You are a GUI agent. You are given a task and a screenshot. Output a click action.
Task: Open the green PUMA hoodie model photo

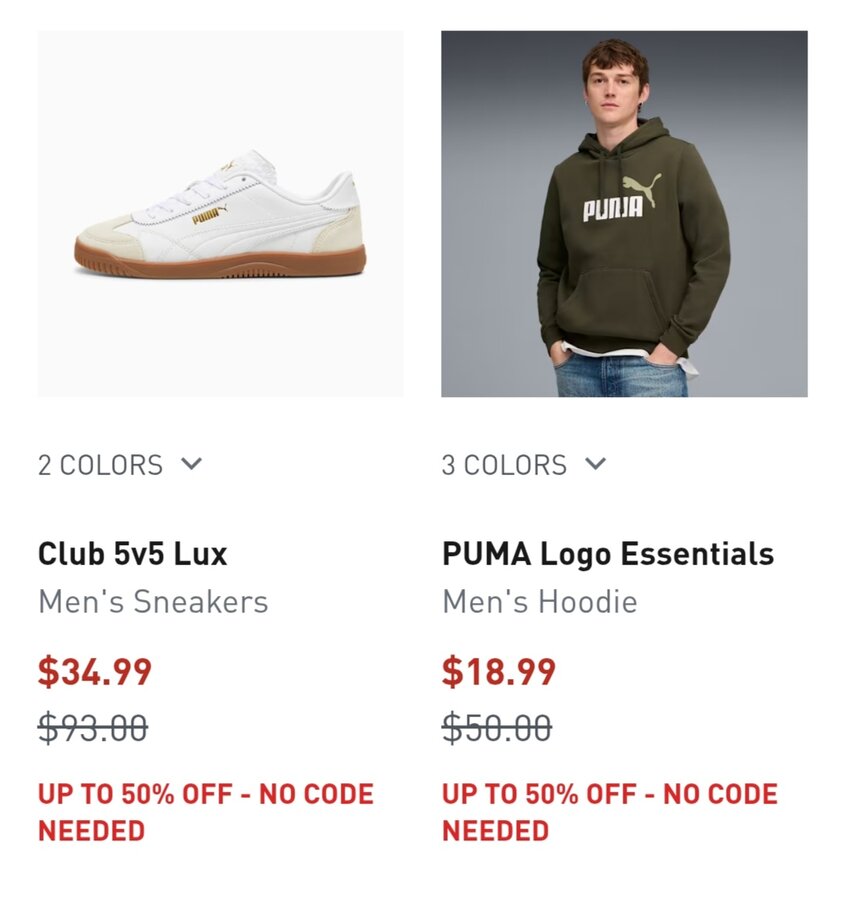click(x=624, y=214)
